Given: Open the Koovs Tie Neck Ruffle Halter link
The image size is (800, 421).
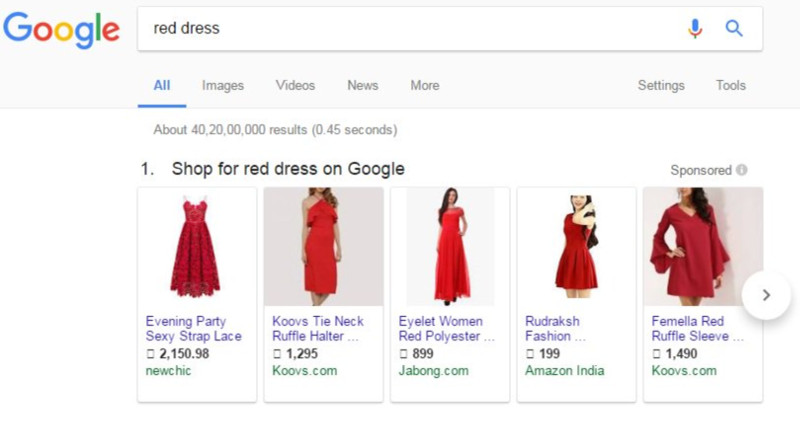Looking at the screenshot, I should pos(318,329).
